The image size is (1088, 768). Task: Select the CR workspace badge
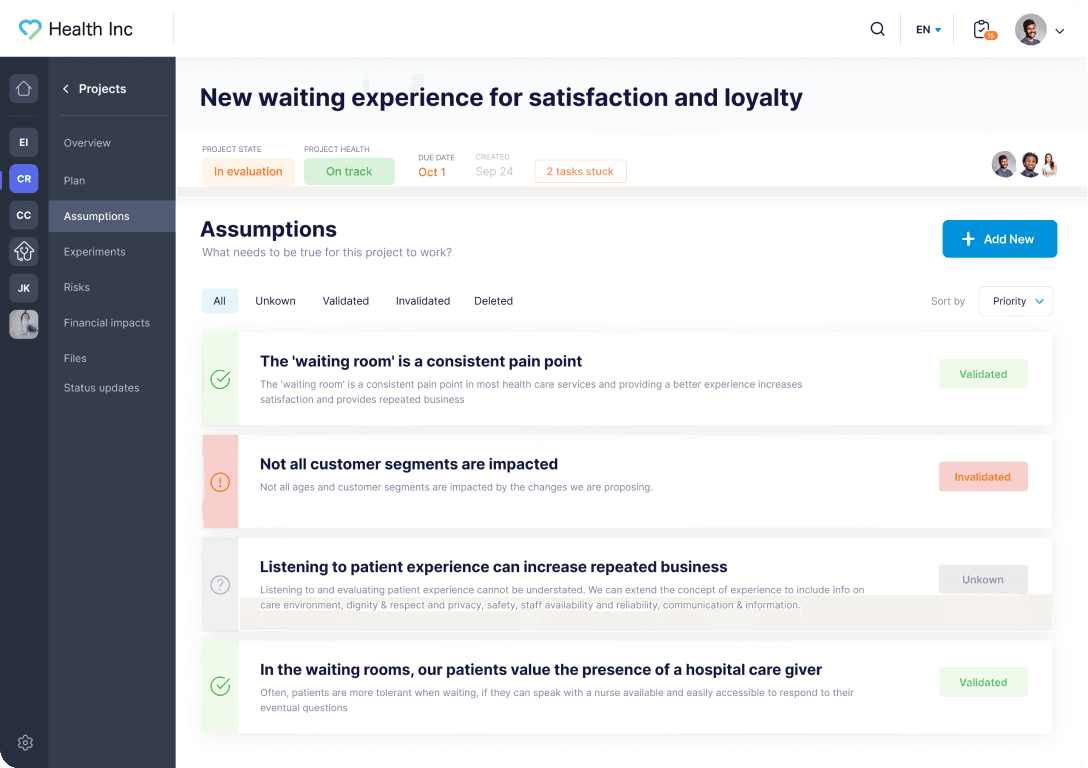coord(24,179)
